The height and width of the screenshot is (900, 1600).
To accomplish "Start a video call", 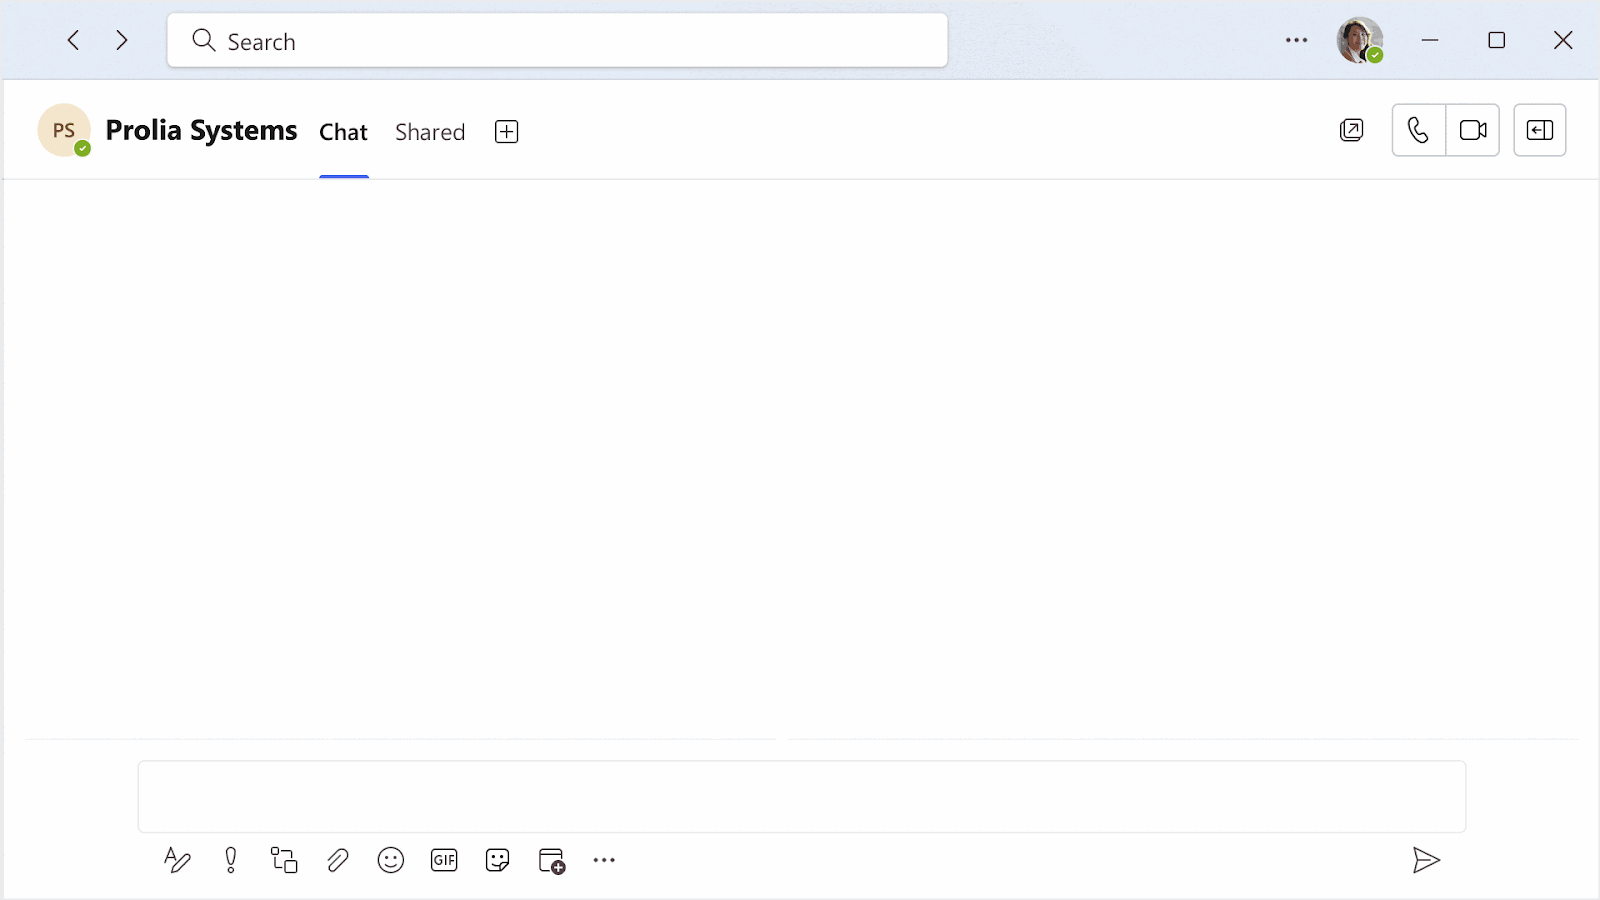I will 1473,130.
